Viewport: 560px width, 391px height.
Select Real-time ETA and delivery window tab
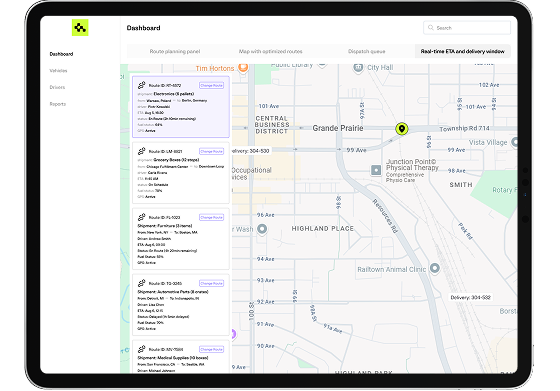point(462,51)
